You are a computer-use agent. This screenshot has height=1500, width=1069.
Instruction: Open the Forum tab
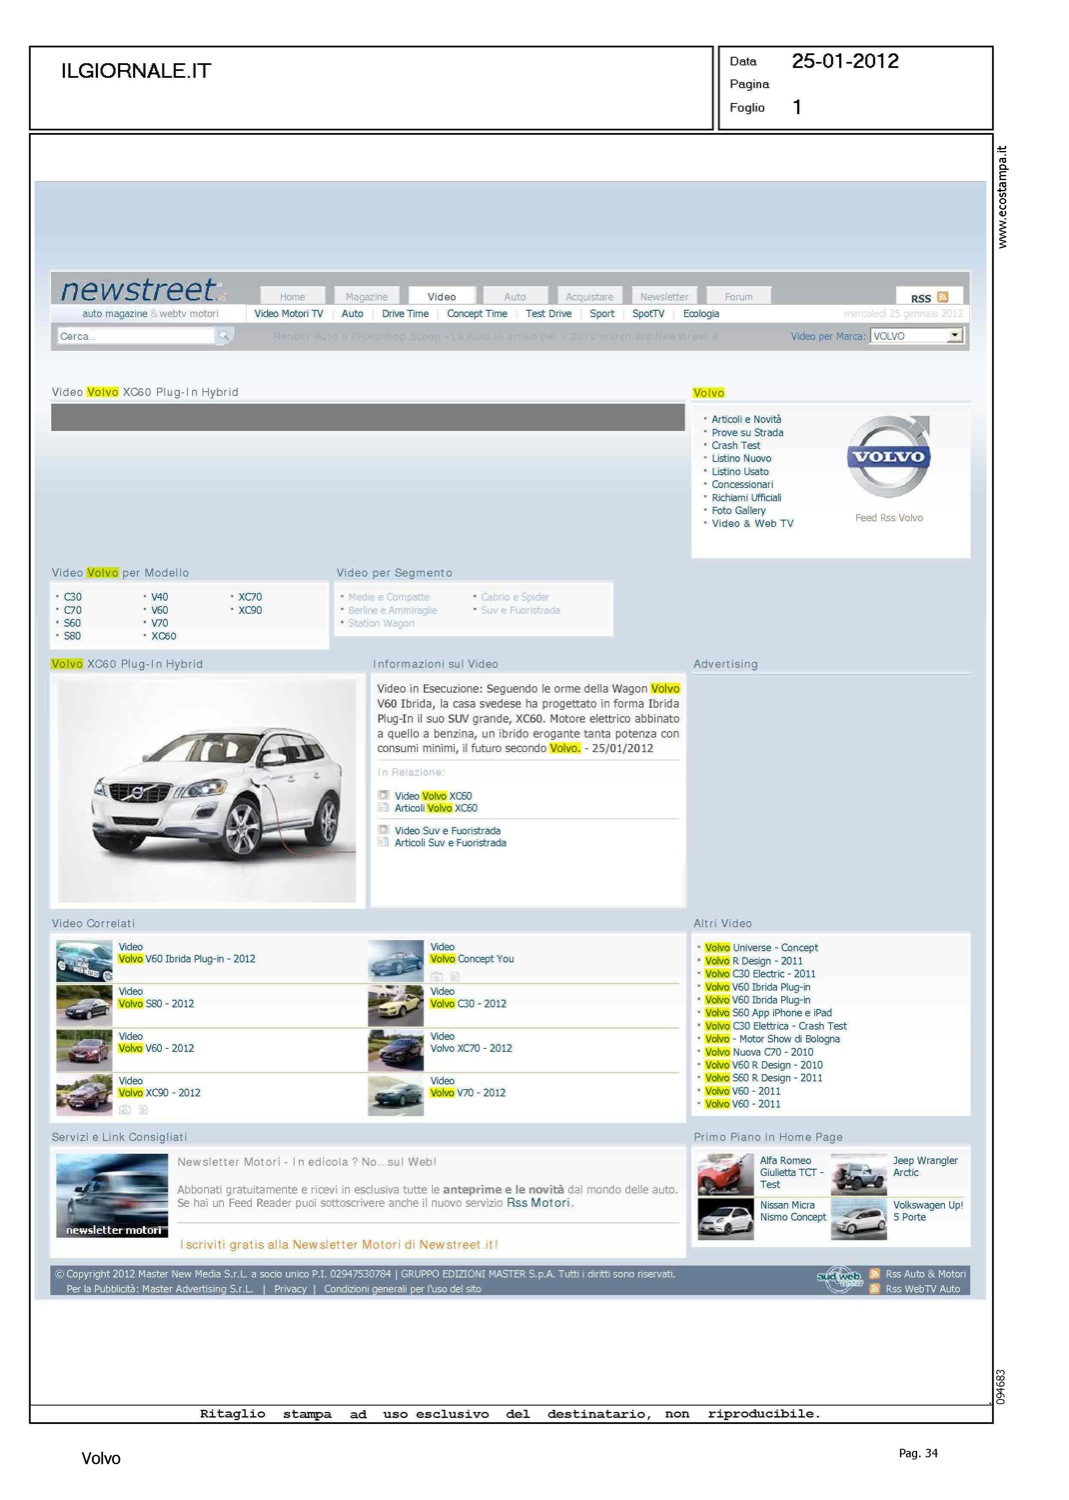[738, 297]
